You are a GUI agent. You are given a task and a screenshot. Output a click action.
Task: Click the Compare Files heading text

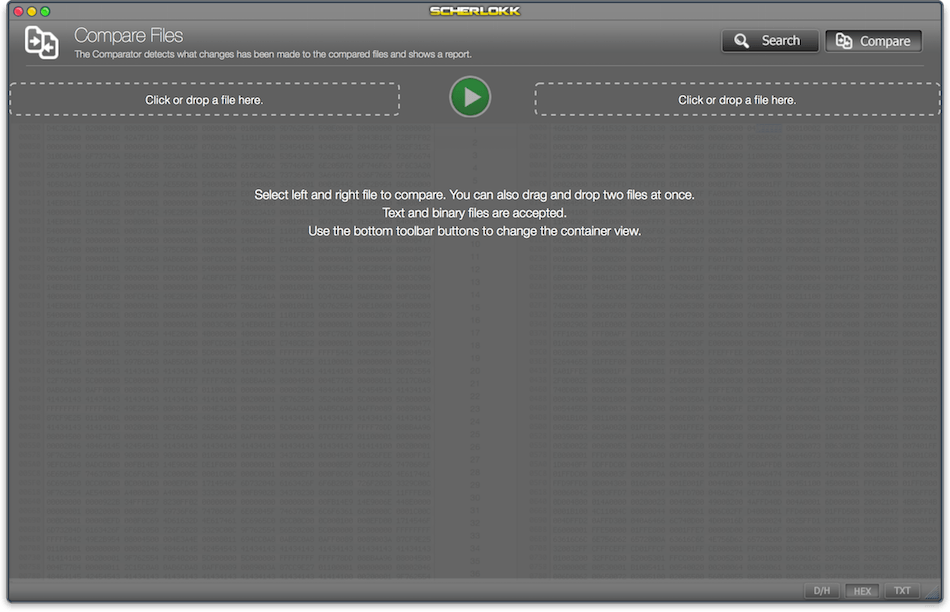coord(128,36)
